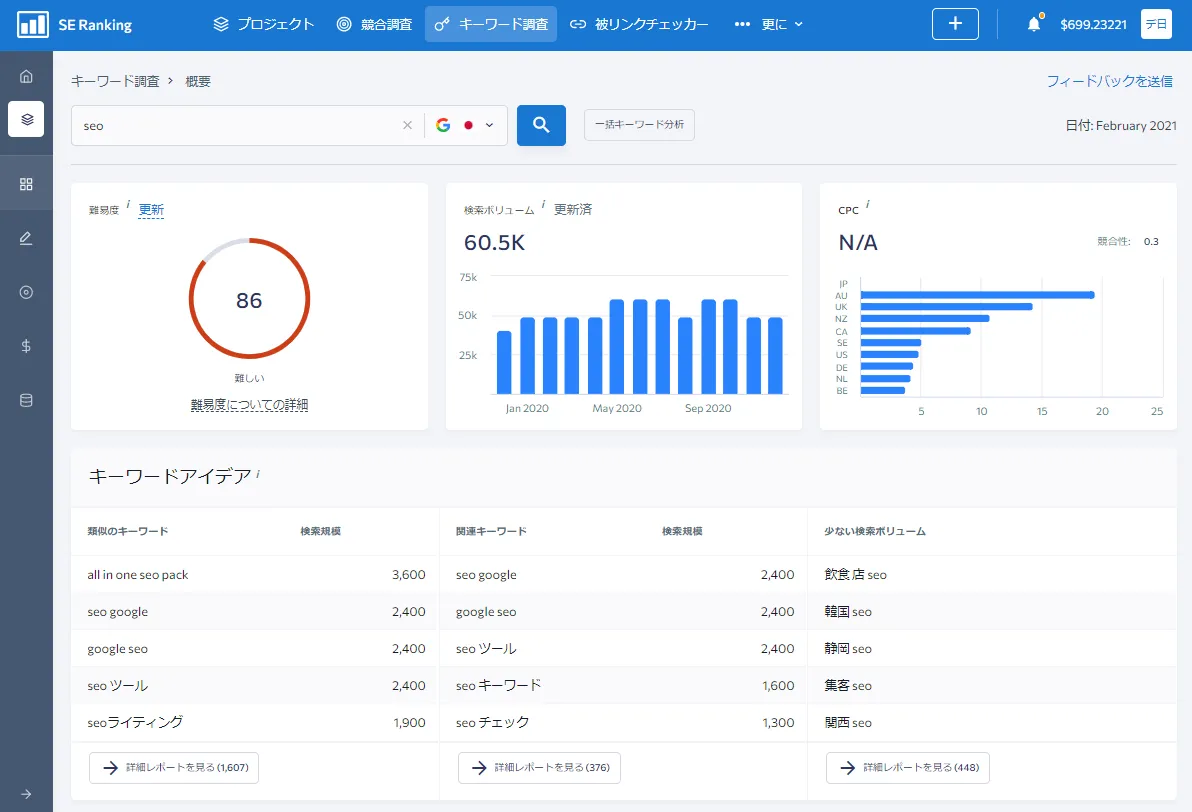Click the 60.5K search volume figure
Screen dimensions: 1192x812
pyautogui.click(x=494, y=243)
